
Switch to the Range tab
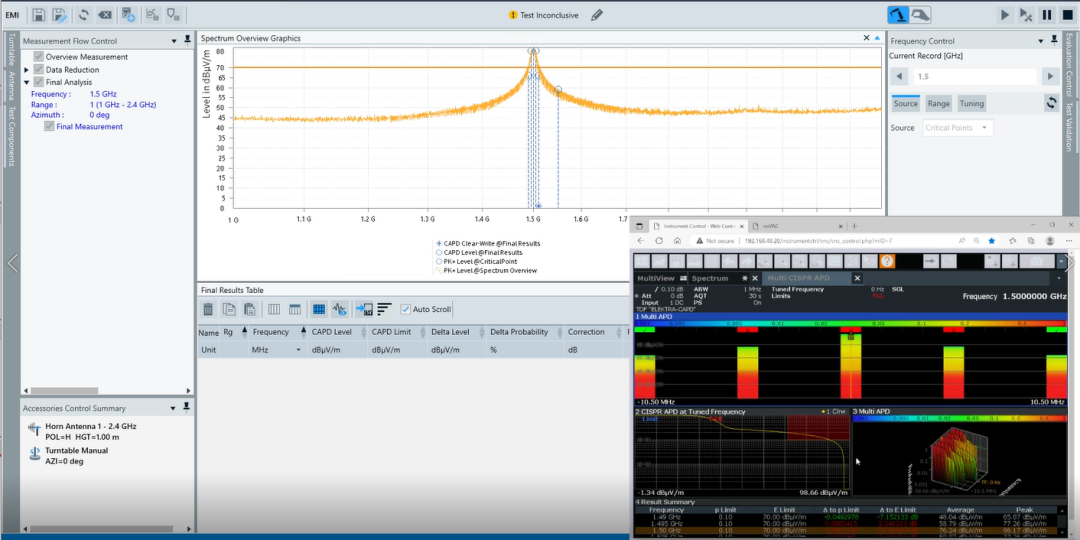click(938, 103)
